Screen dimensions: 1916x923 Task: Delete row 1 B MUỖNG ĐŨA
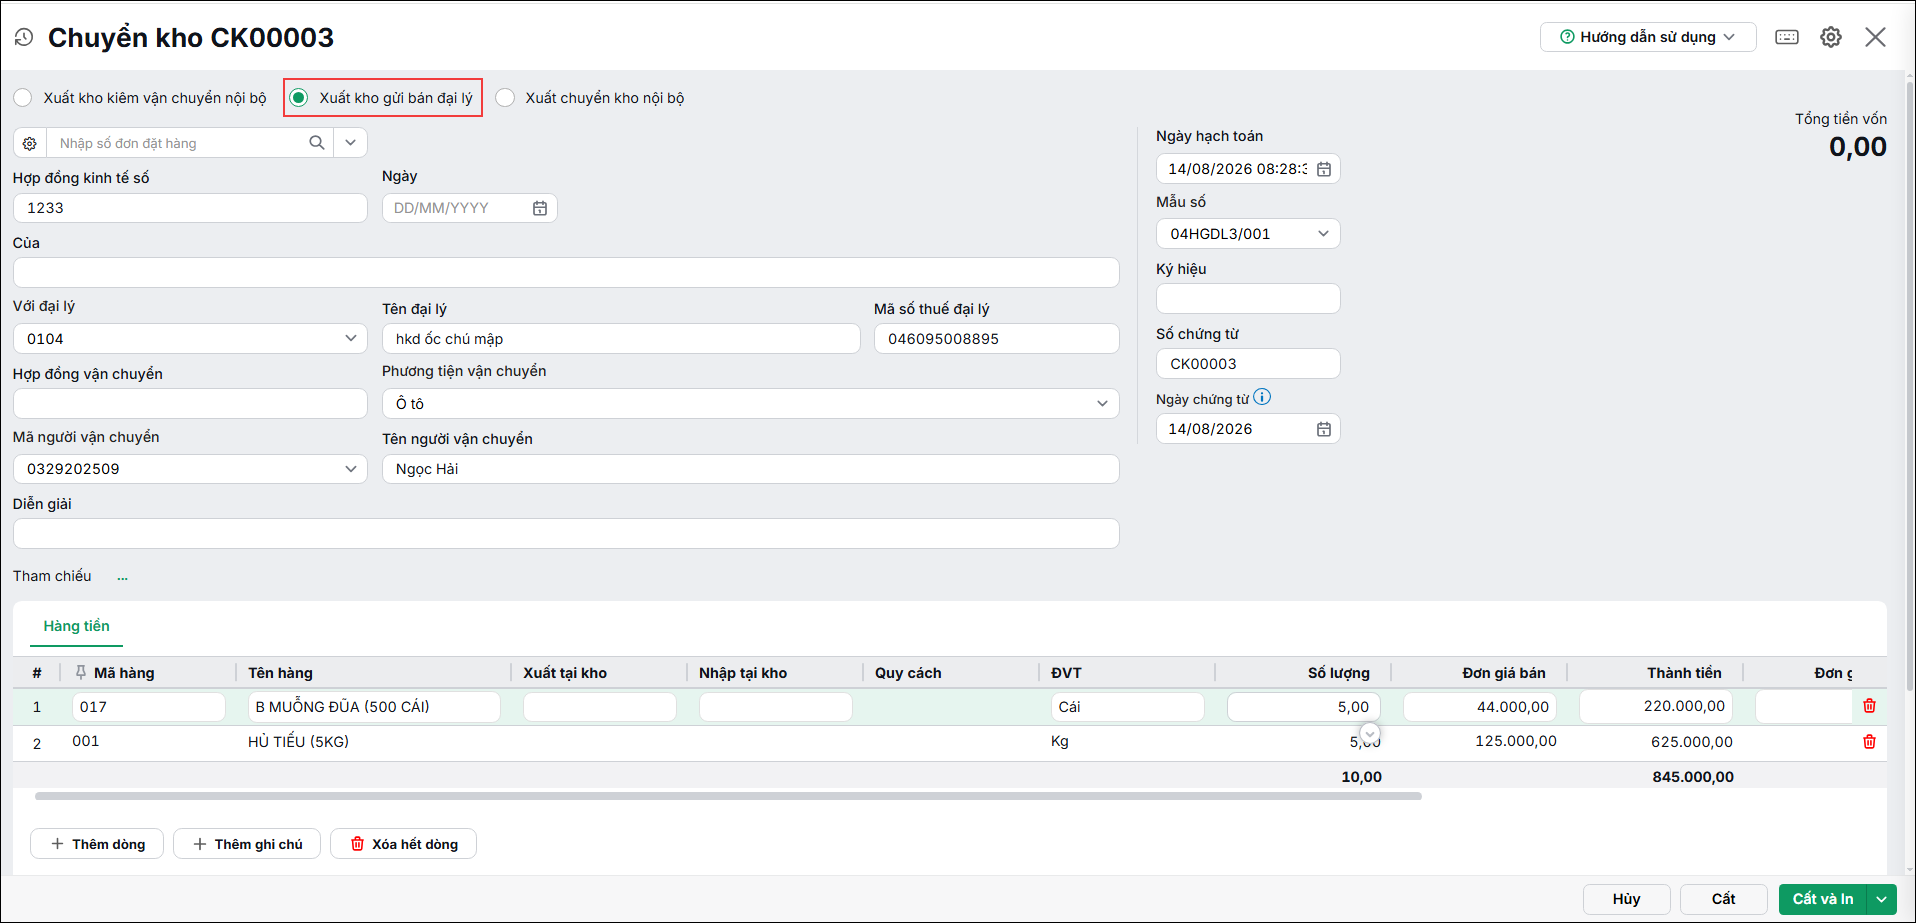click(1869, 706)
